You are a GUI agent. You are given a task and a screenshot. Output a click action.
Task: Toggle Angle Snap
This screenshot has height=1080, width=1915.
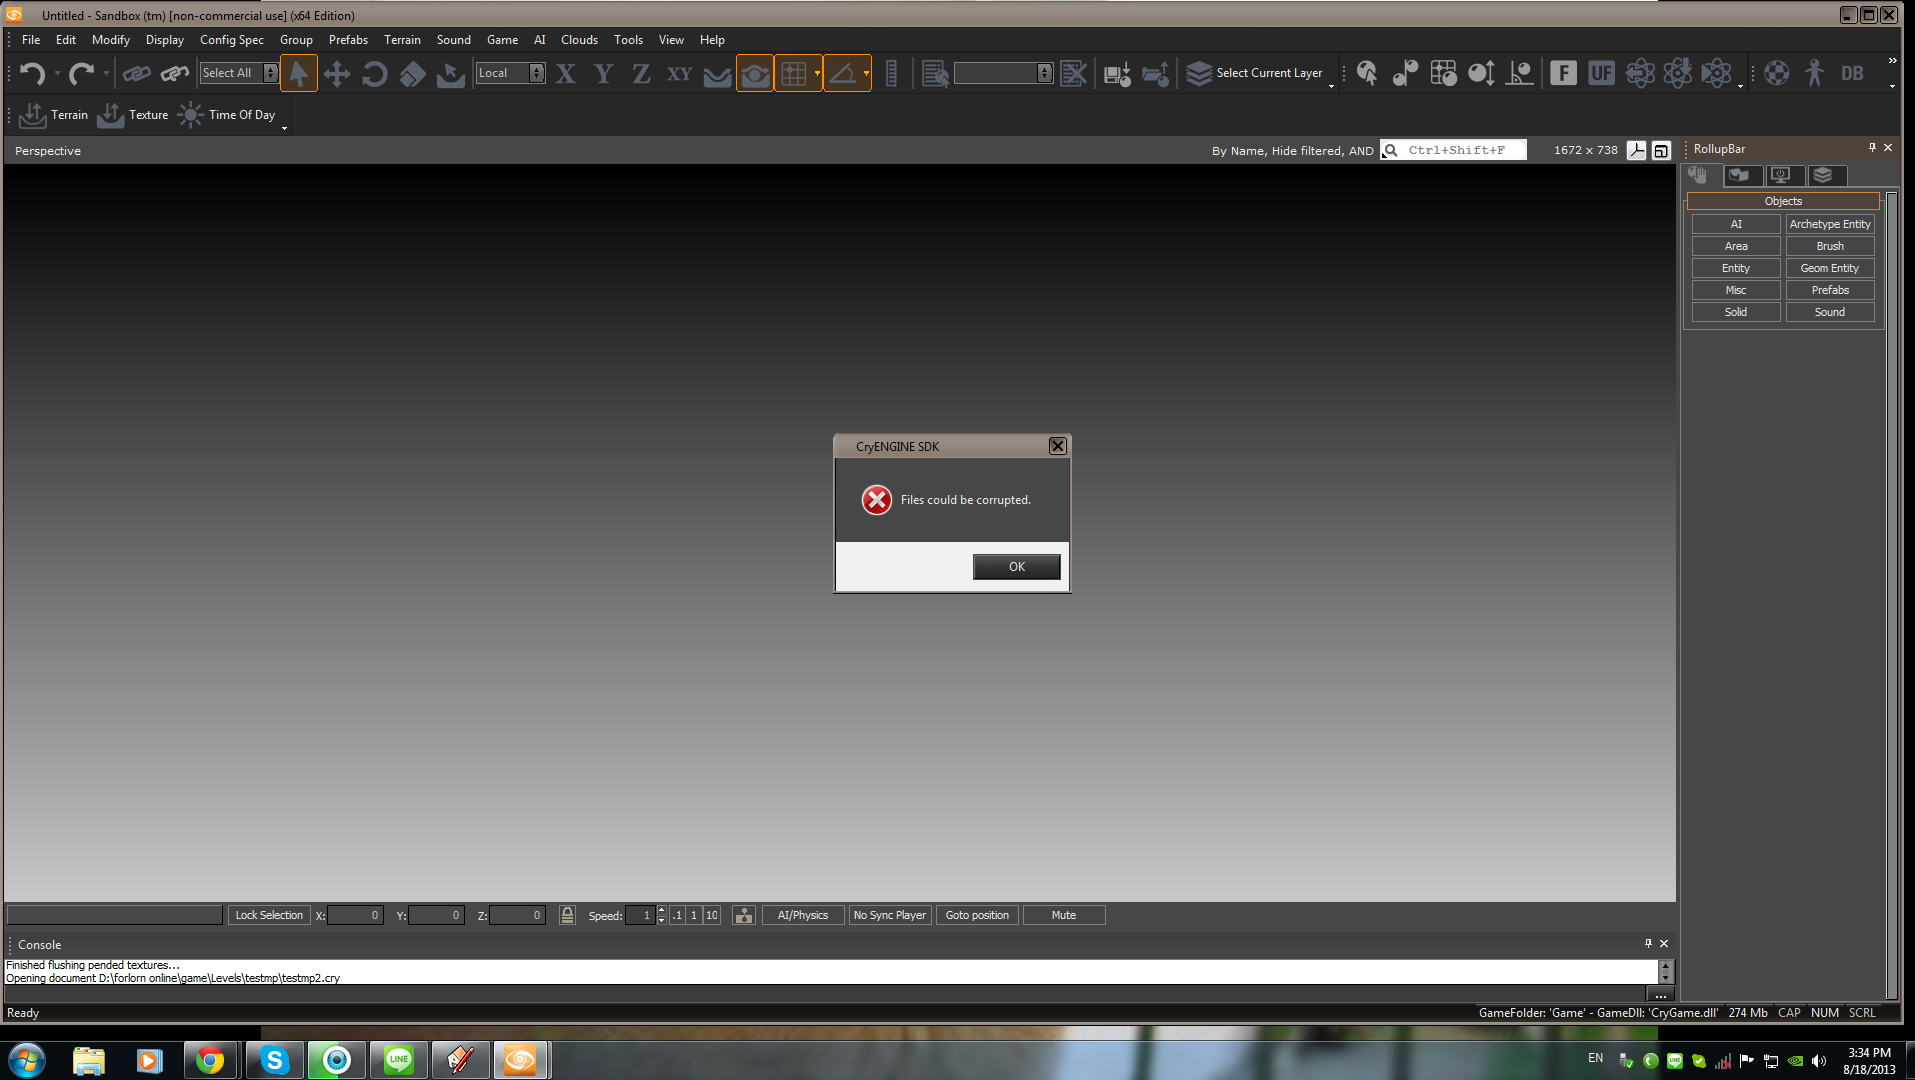click(x=842, y=73)
